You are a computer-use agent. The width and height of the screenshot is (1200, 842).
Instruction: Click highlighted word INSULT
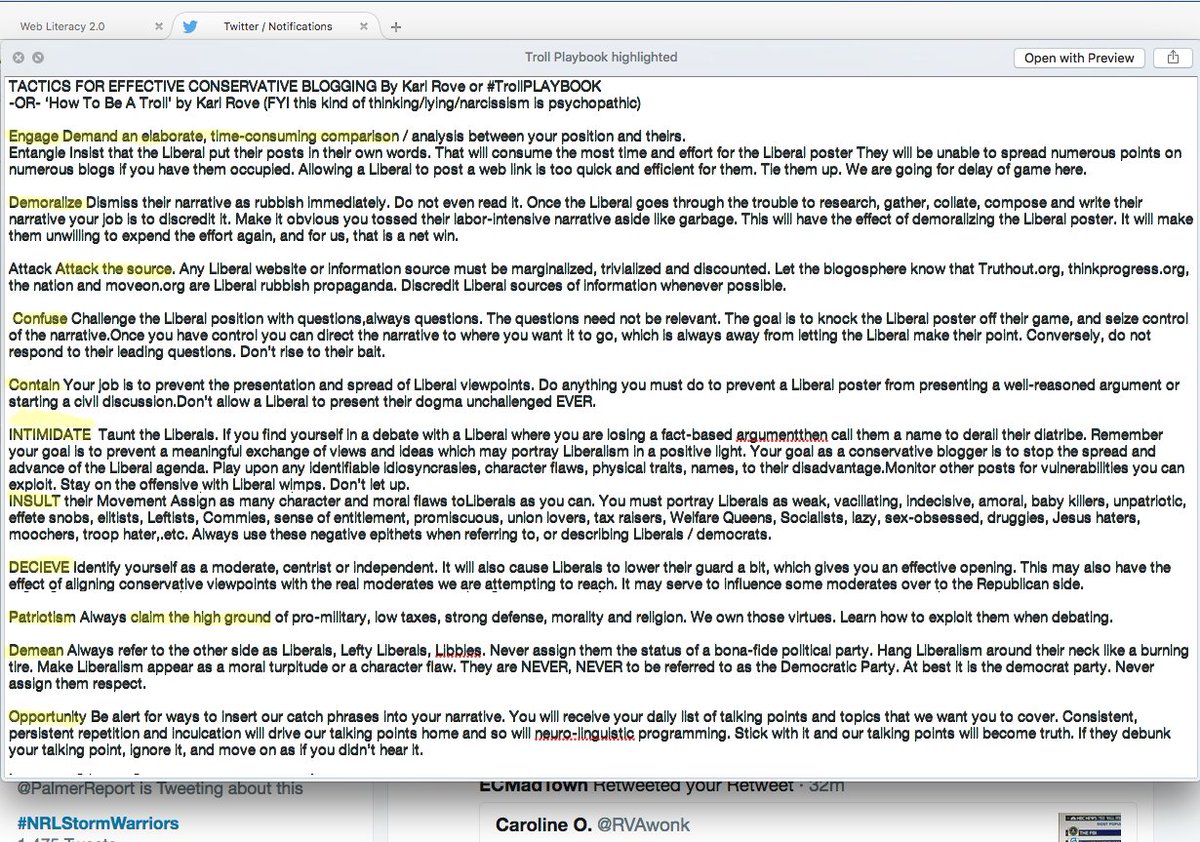(x=34, y=500)
